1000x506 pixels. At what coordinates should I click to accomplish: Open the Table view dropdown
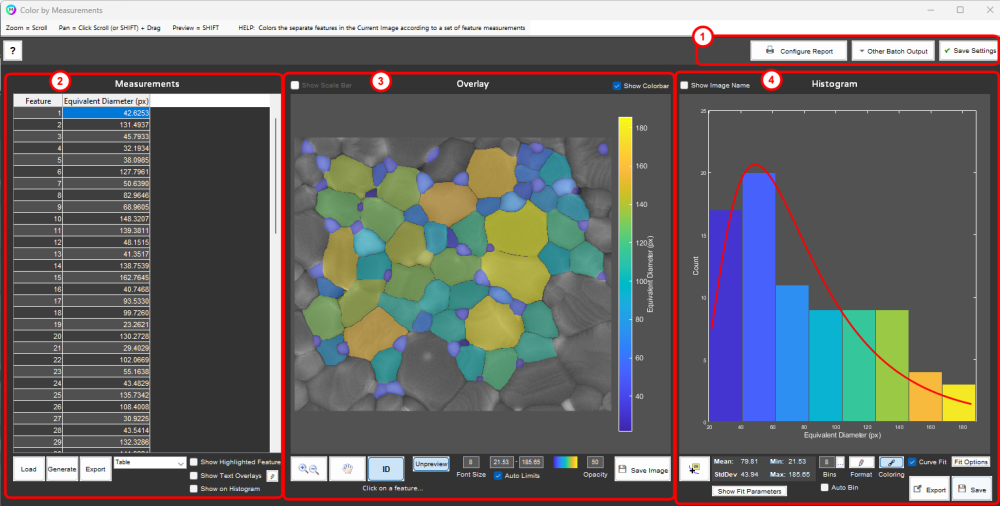pos(150,463)
